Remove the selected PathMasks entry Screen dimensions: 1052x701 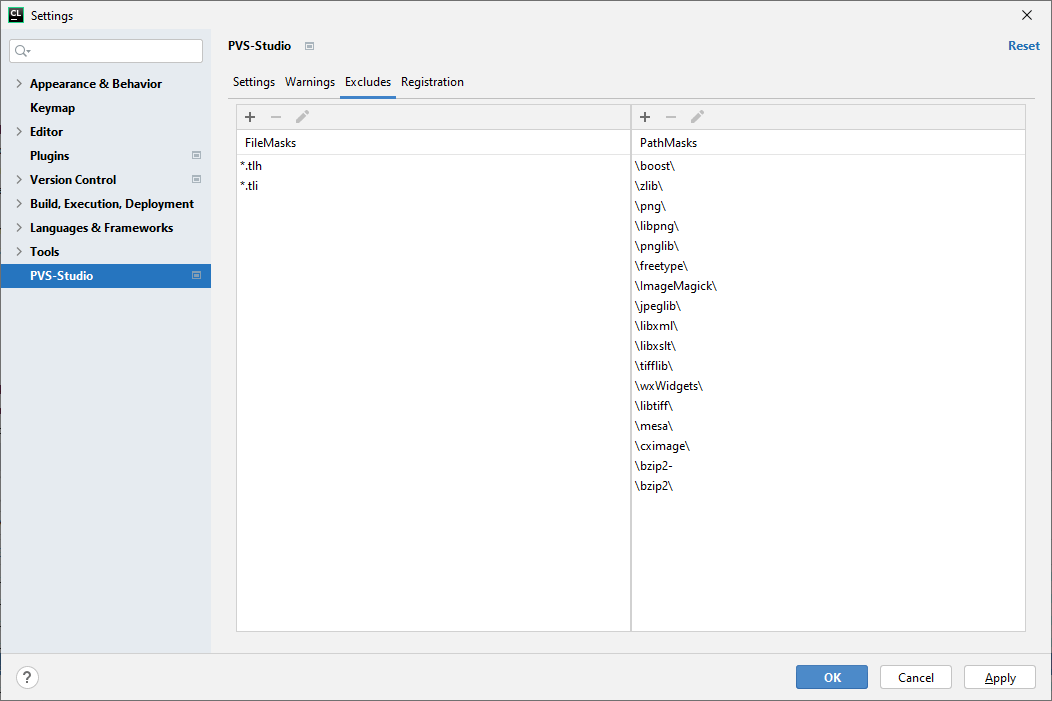pos(671,117)
